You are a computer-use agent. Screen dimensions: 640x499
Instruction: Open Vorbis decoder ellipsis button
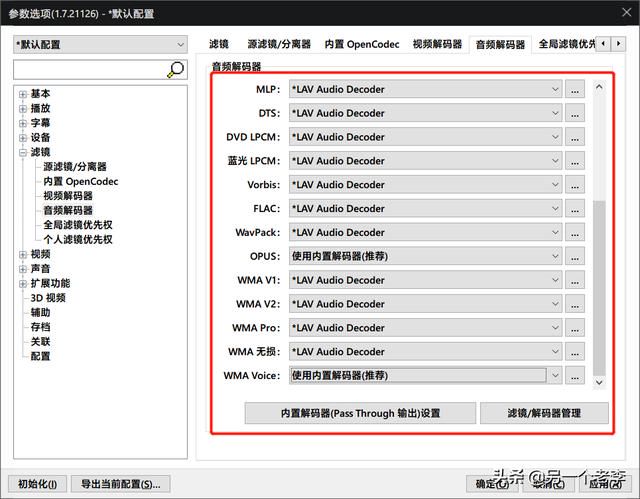point(575,185)
